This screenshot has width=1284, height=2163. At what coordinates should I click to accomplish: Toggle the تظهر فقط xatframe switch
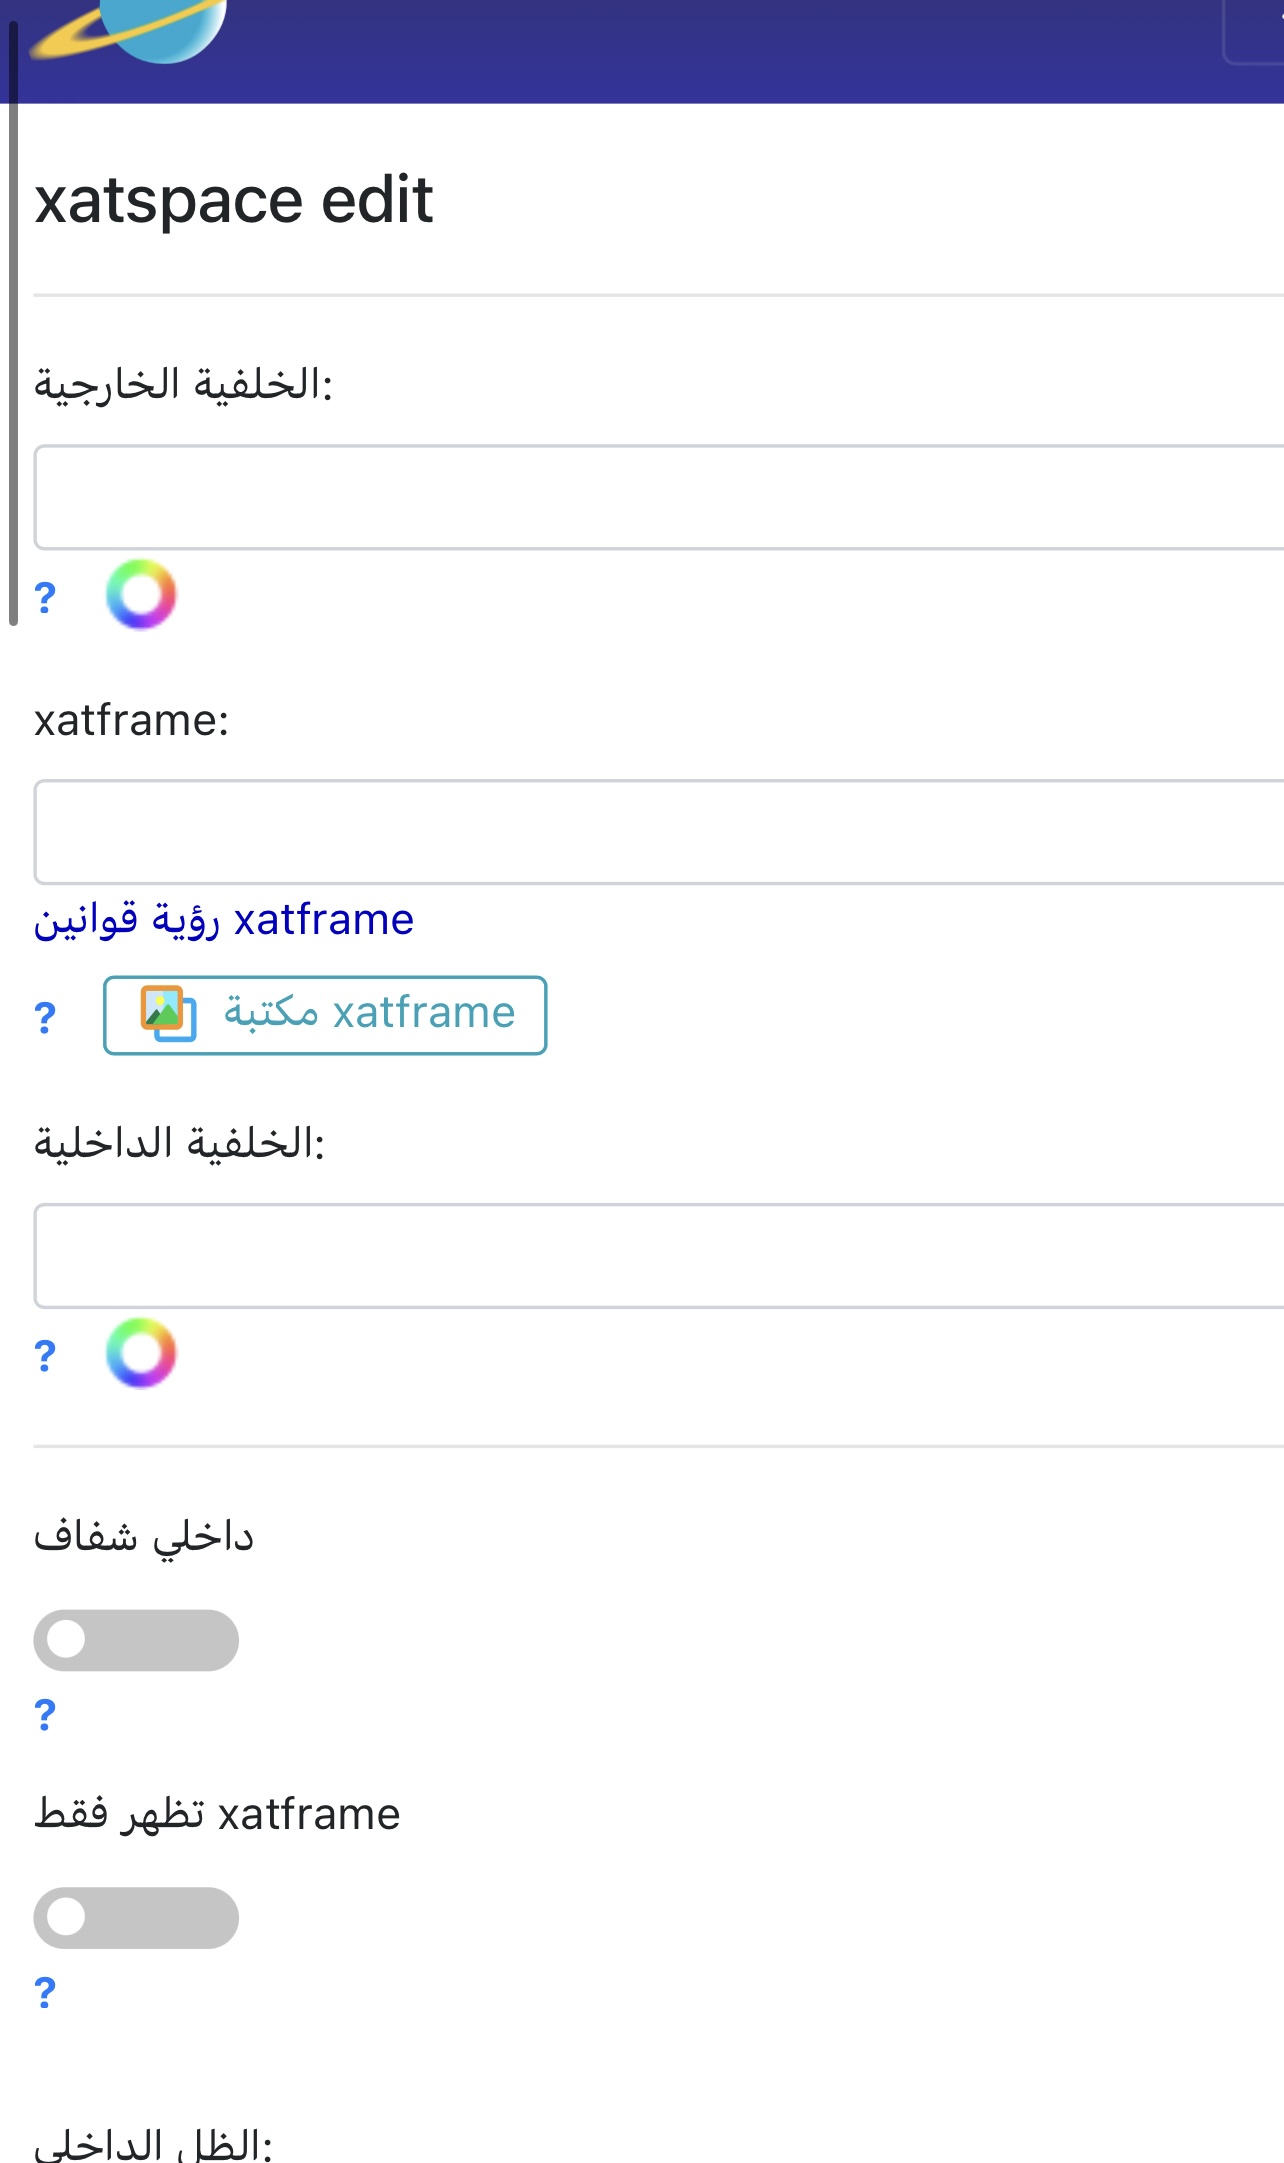[136, 1917]
